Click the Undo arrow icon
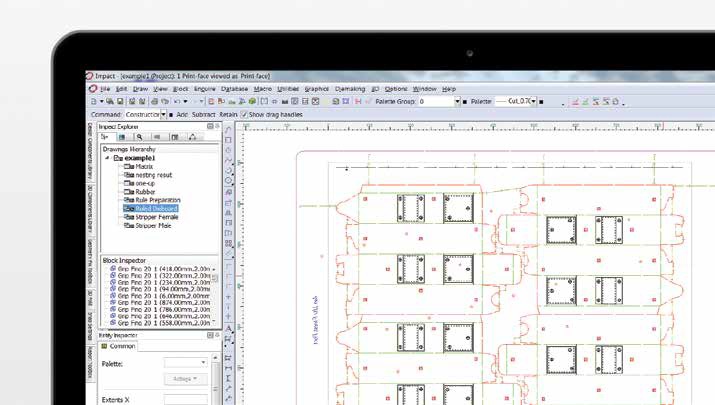 click(x=177, y=101)
